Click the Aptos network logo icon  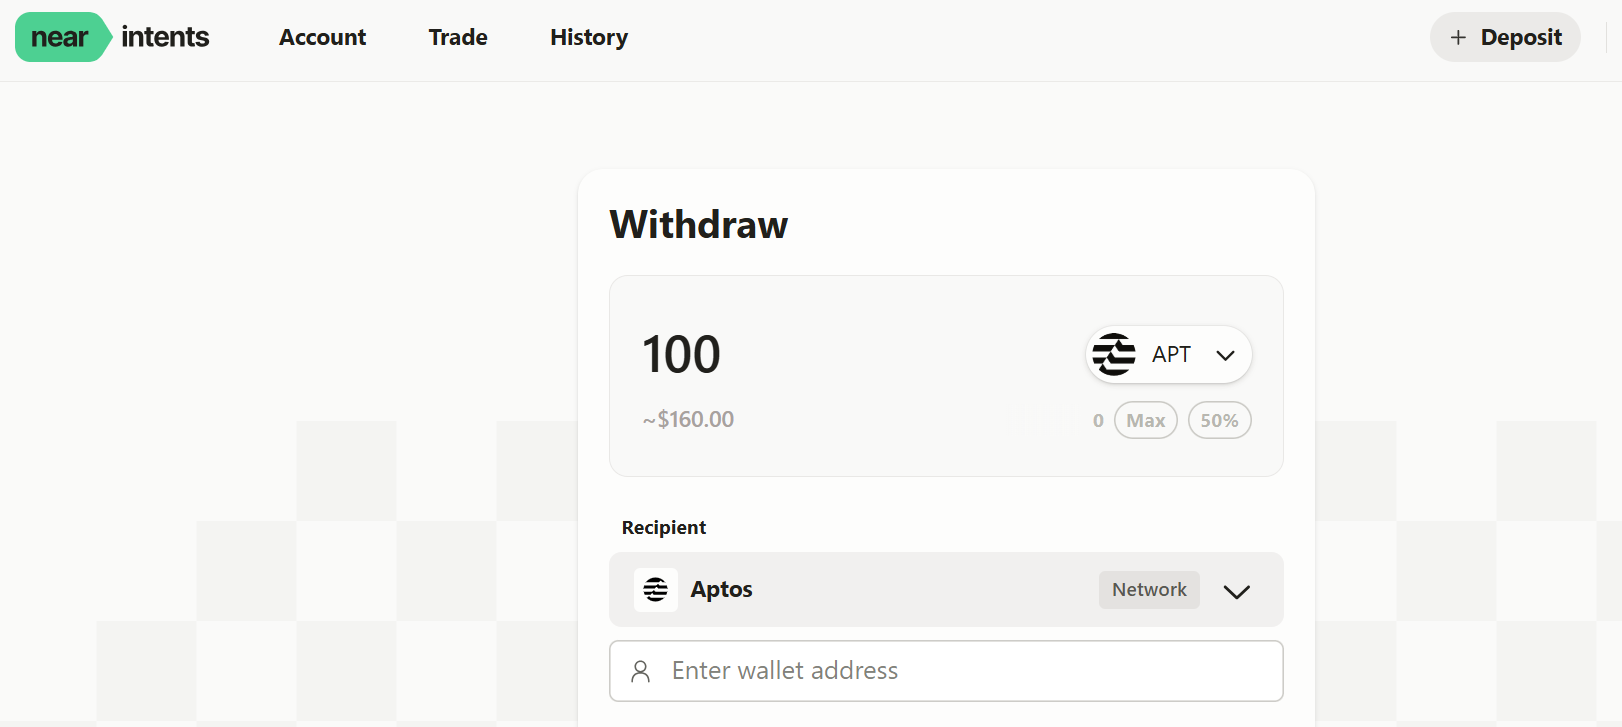click(656, 590)
